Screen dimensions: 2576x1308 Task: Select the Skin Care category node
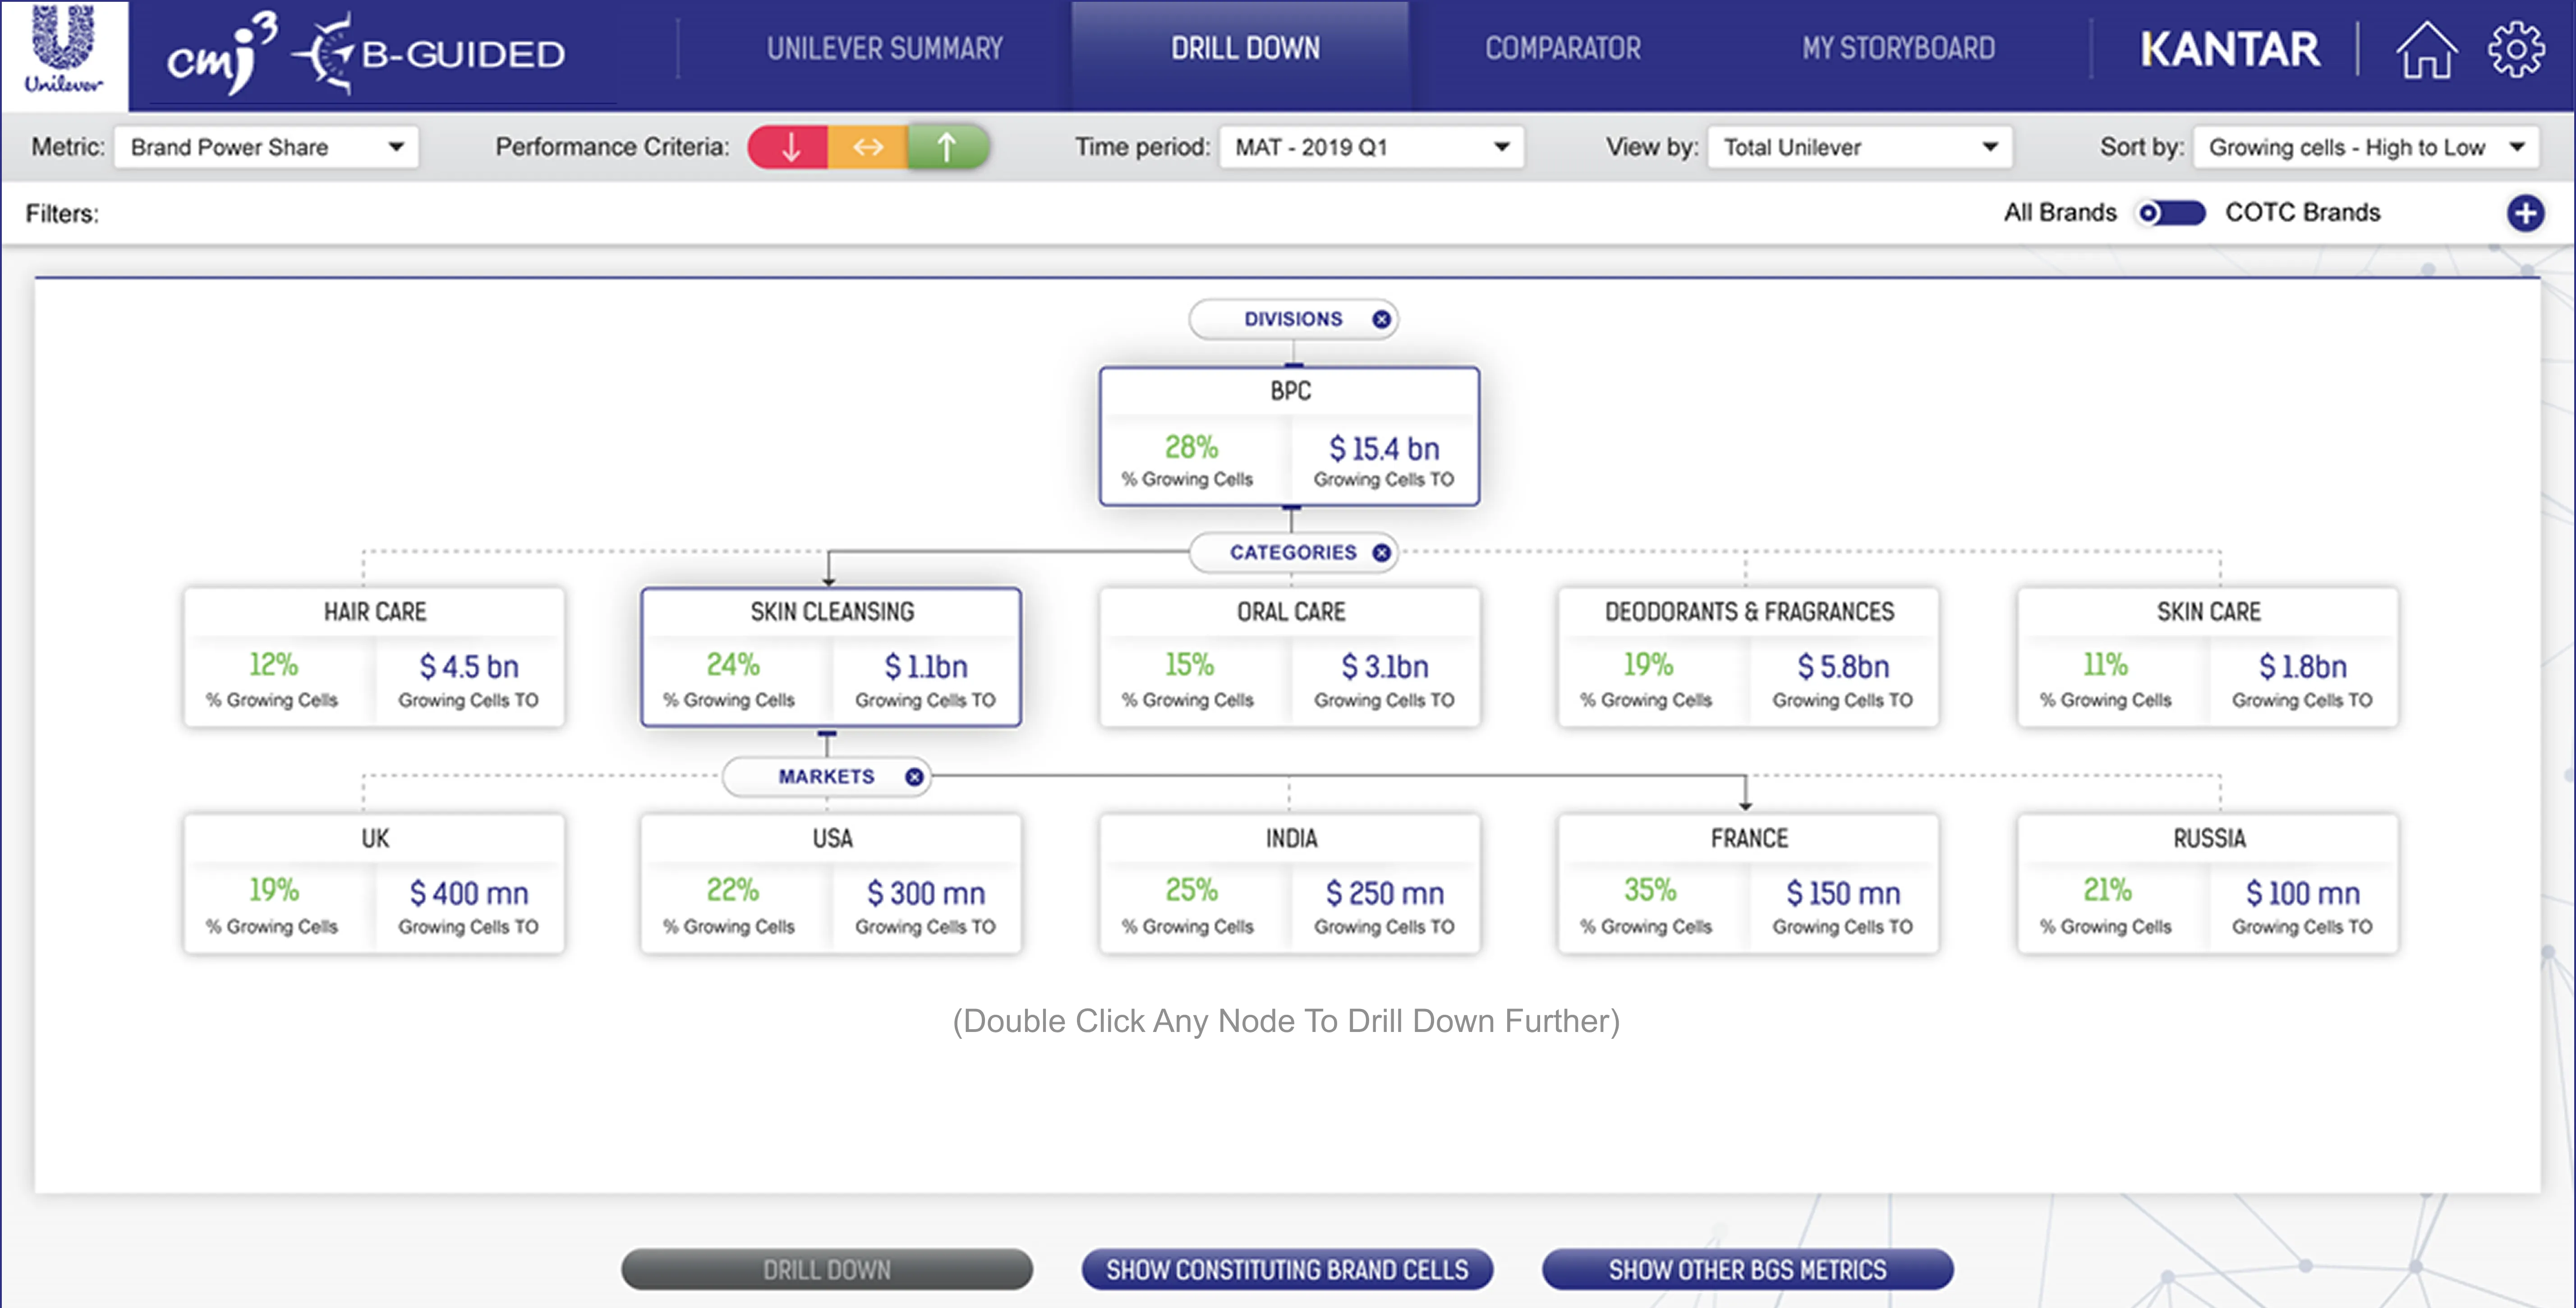point(2208,657)
